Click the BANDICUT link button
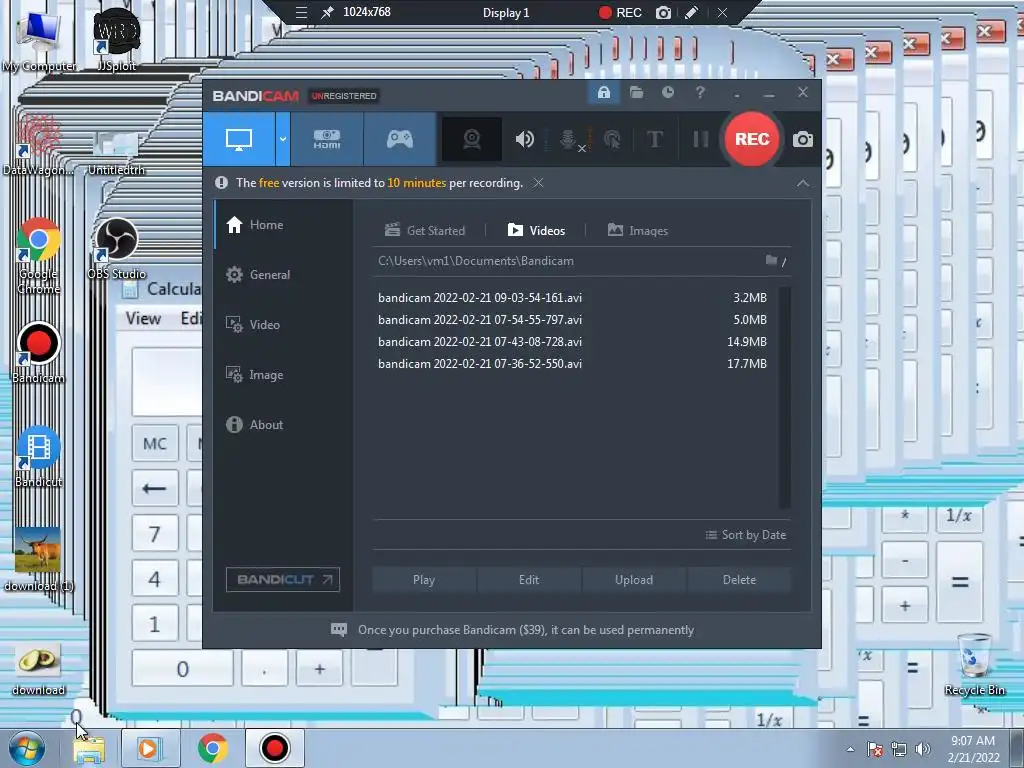1024x768 pixels. click(x=283, y=579)
